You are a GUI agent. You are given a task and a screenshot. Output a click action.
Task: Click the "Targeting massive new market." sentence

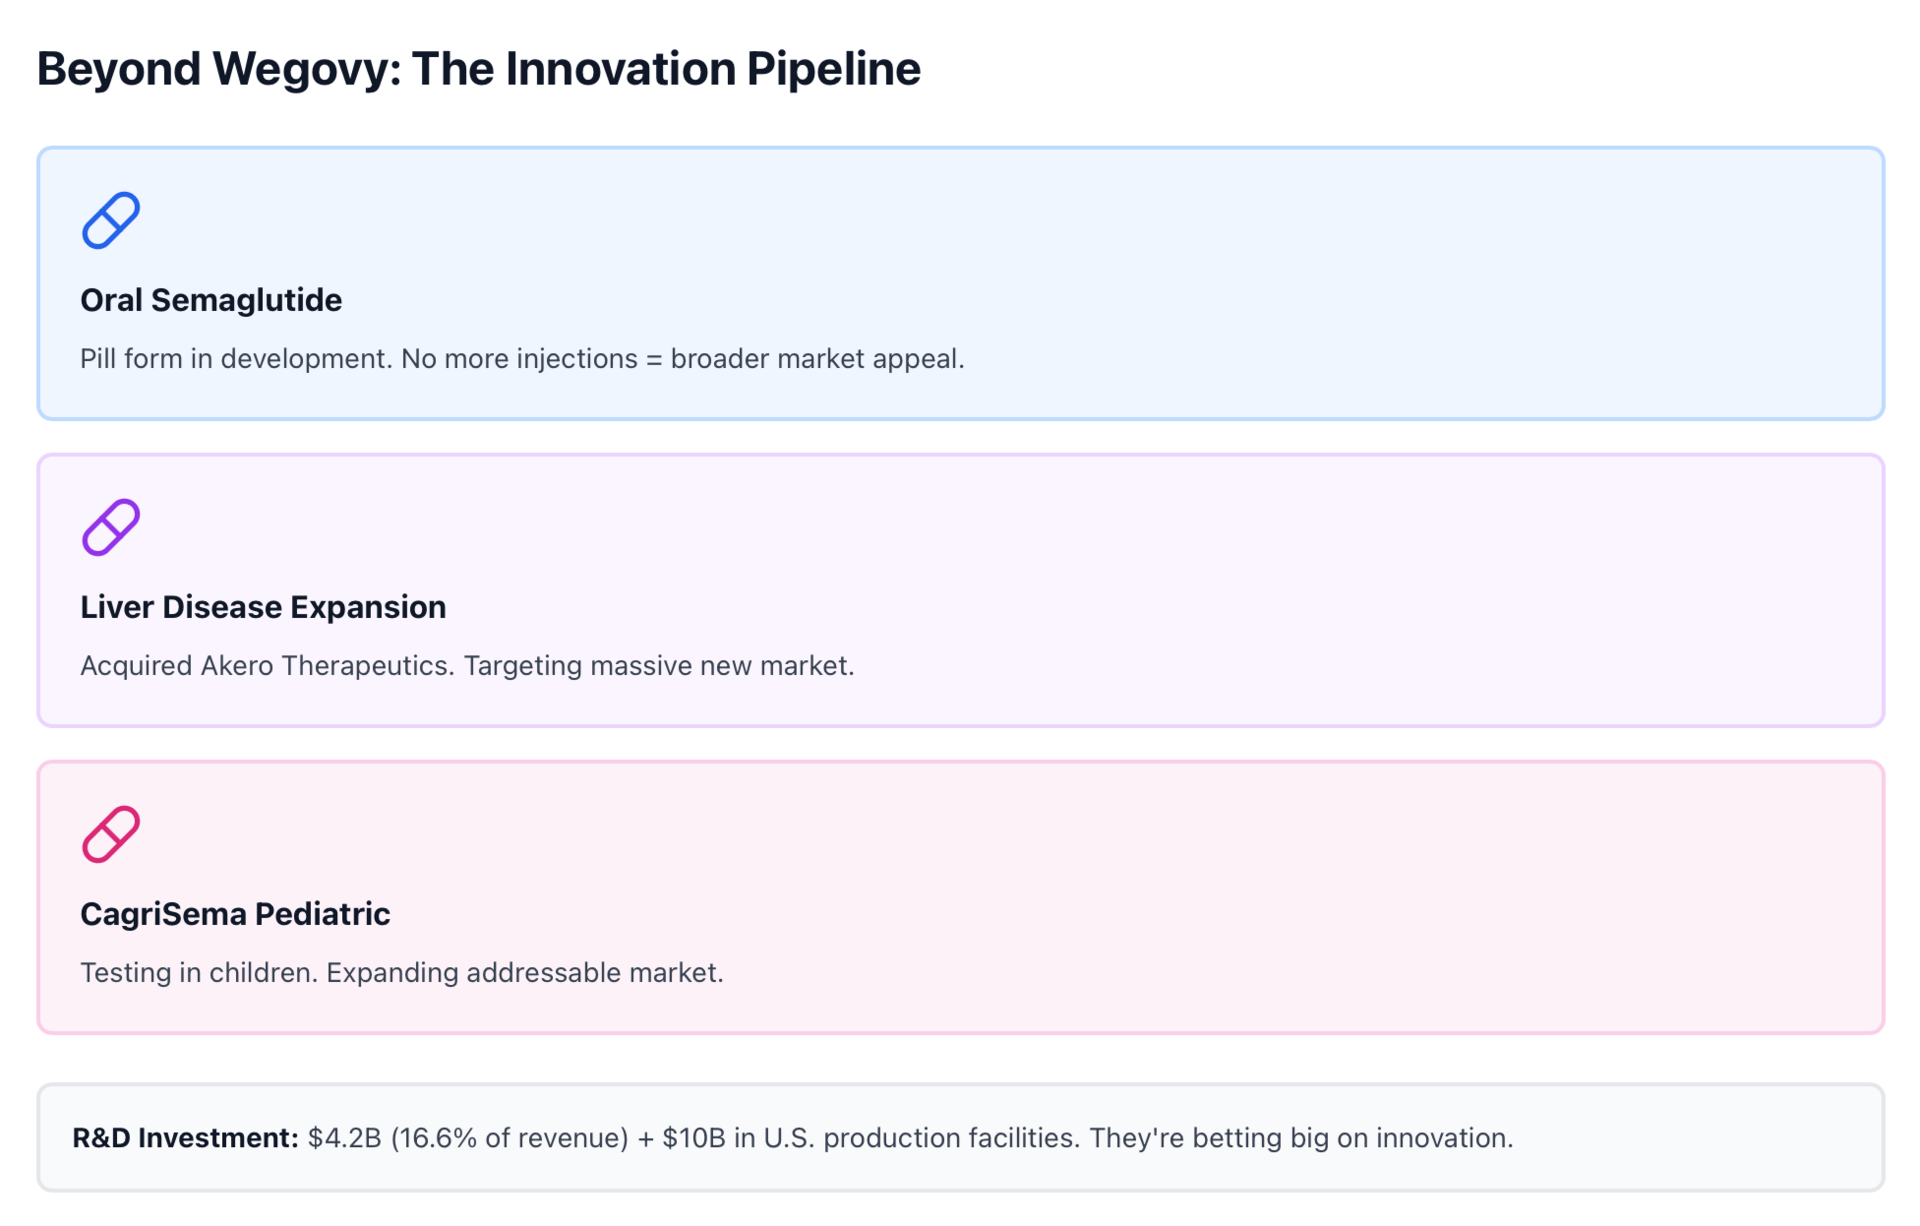(659, 666)
